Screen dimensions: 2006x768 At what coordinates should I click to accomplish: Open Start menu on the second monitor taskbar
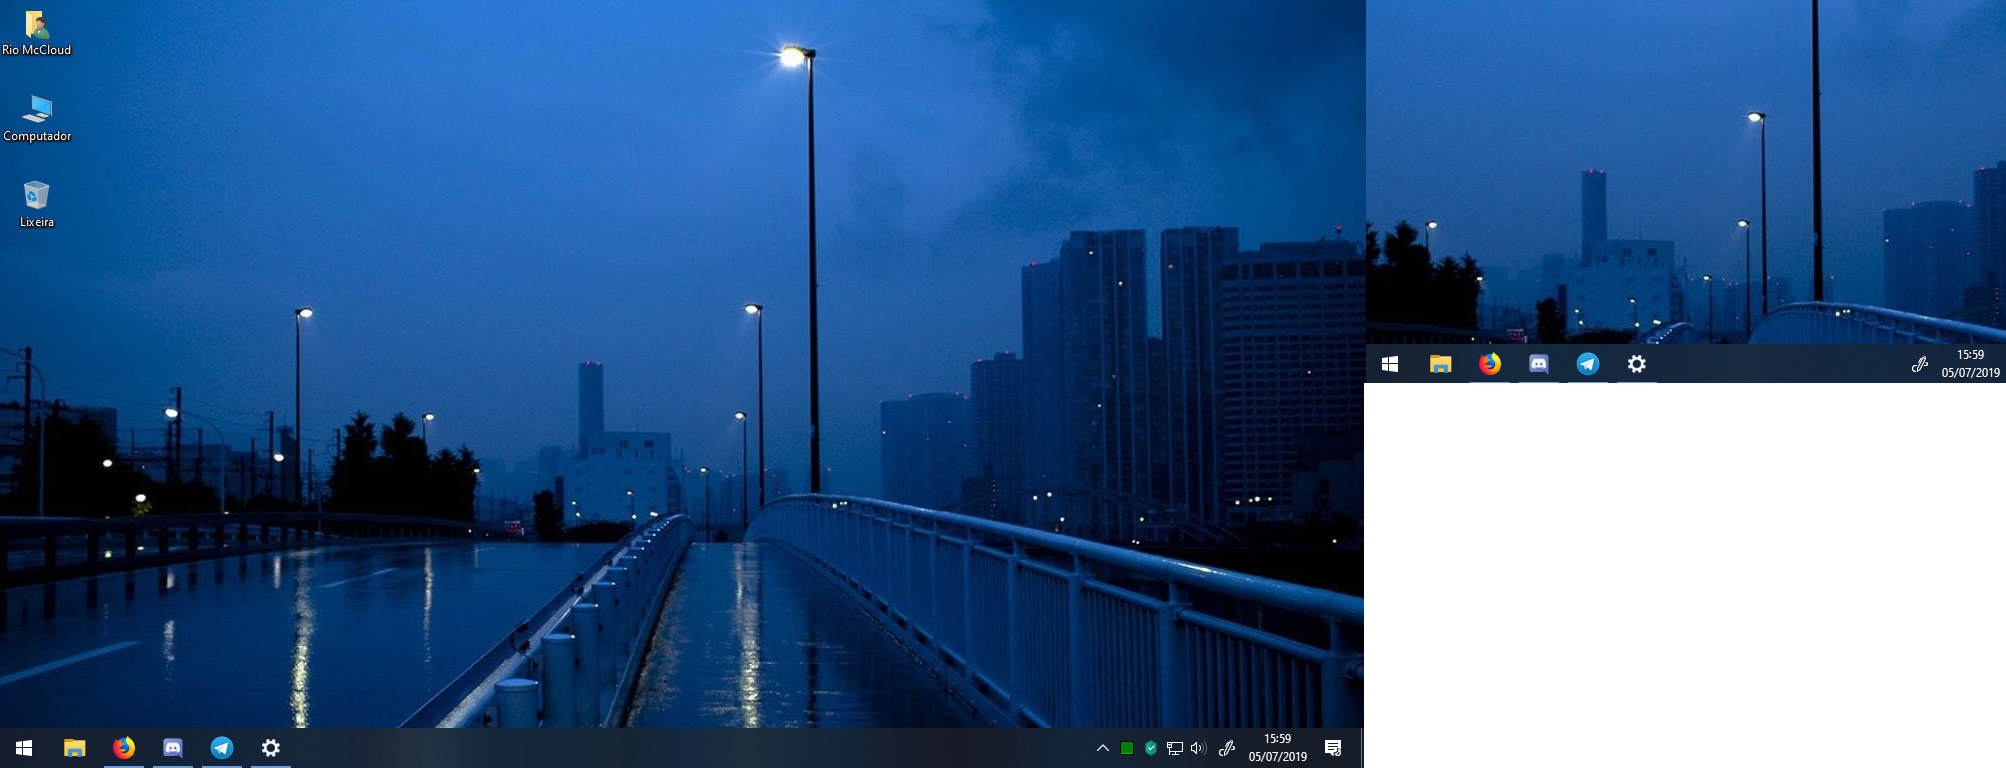pyautogui.click(x=1390, y=364)
